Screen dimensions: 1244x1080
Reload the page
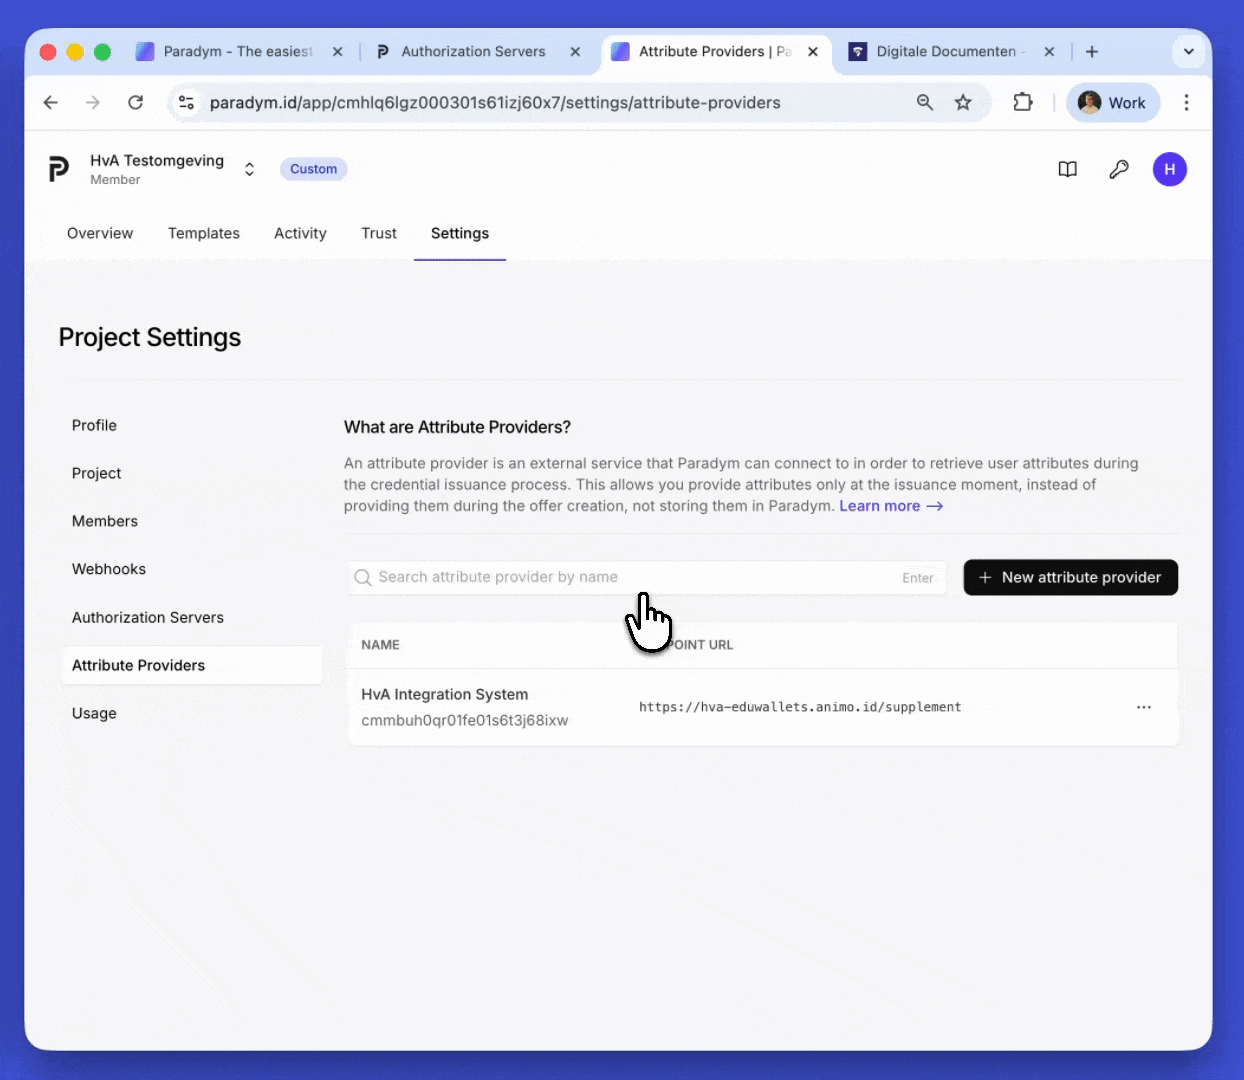[136, 102]
